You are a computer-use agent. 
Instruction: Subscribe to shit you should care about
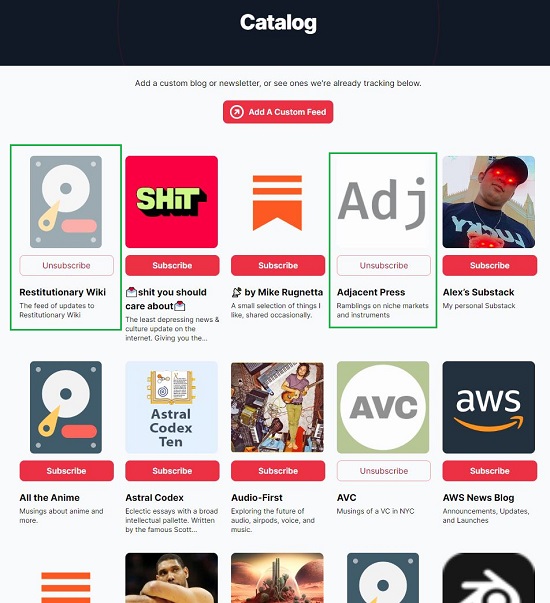(x=172, y=265)
